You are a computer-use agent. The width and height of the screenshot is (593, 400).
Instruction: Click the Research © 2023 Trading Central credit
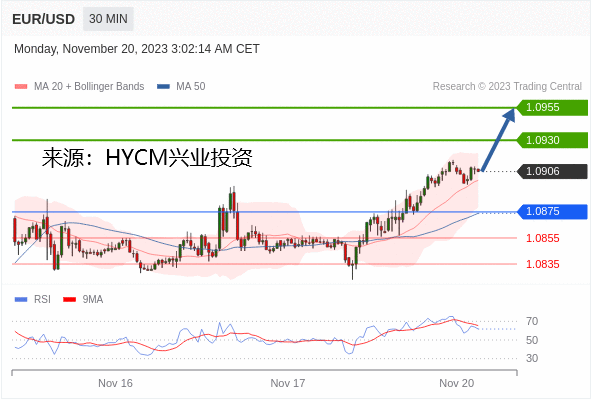pyautogui.click(x=507, y=87)
